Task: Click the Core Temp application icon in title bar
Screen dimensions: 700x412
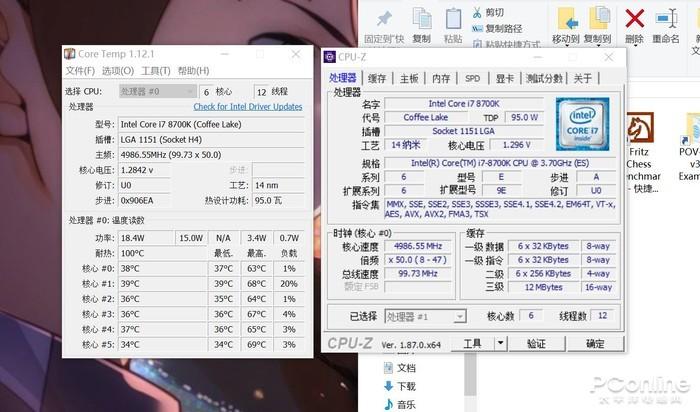Action: pyautogui.click(x=70, y=54)
